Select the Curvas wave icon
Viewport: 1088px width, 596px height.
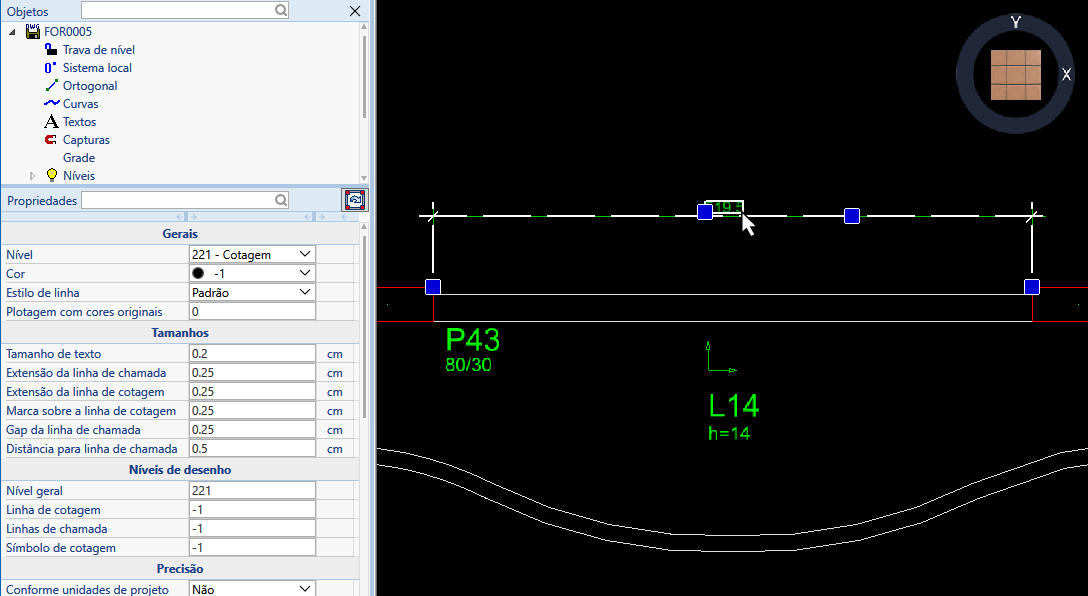51,104
